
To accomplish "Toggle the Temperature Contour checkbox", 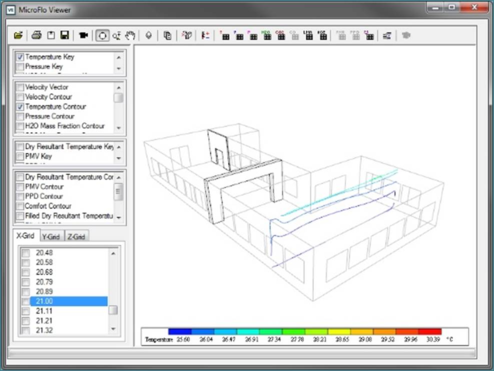I will click(20, 107).
